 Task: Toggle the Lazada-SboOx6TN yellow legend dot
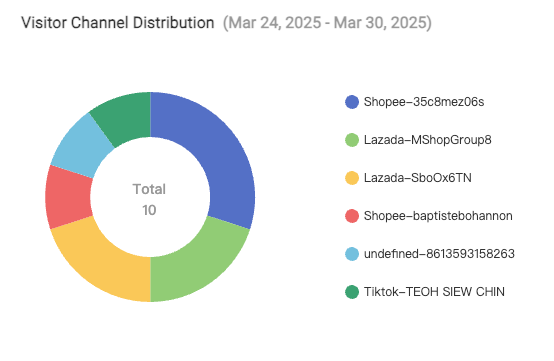pyautogui.click(x=352, y=178)
